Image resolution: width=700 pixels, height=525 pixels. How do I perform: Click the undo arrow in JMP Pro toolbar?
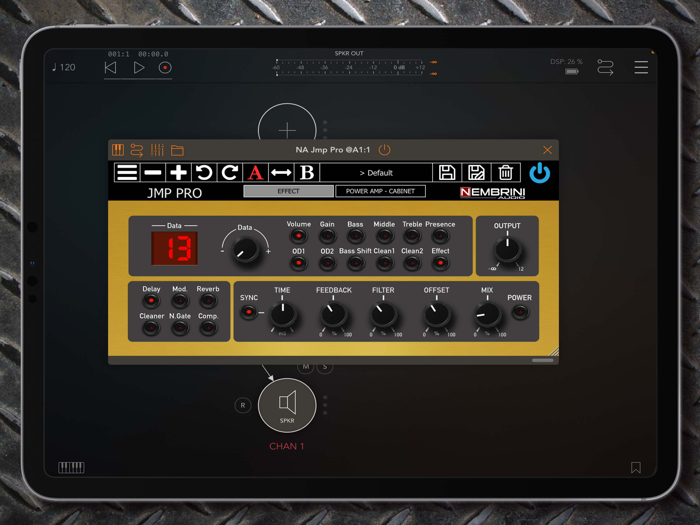(x=204, y=172)
